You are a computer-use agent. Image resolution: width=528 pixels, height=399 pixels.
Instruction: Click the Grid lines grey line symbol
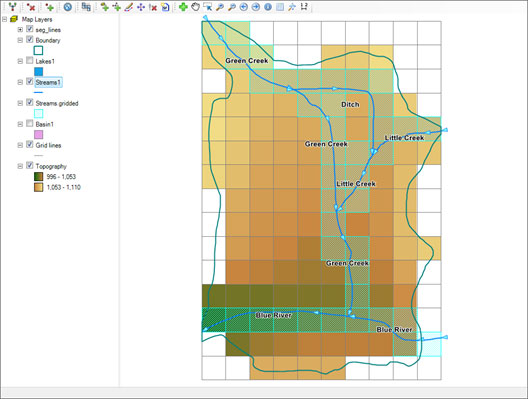tap(38, 156)
